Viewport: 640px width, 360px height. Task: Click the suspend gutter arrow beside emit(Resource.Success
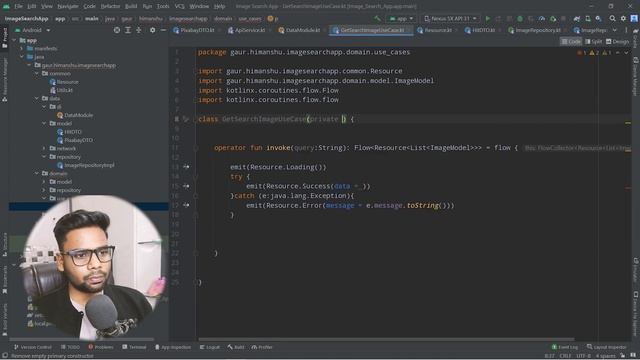(x=186, y=186)
